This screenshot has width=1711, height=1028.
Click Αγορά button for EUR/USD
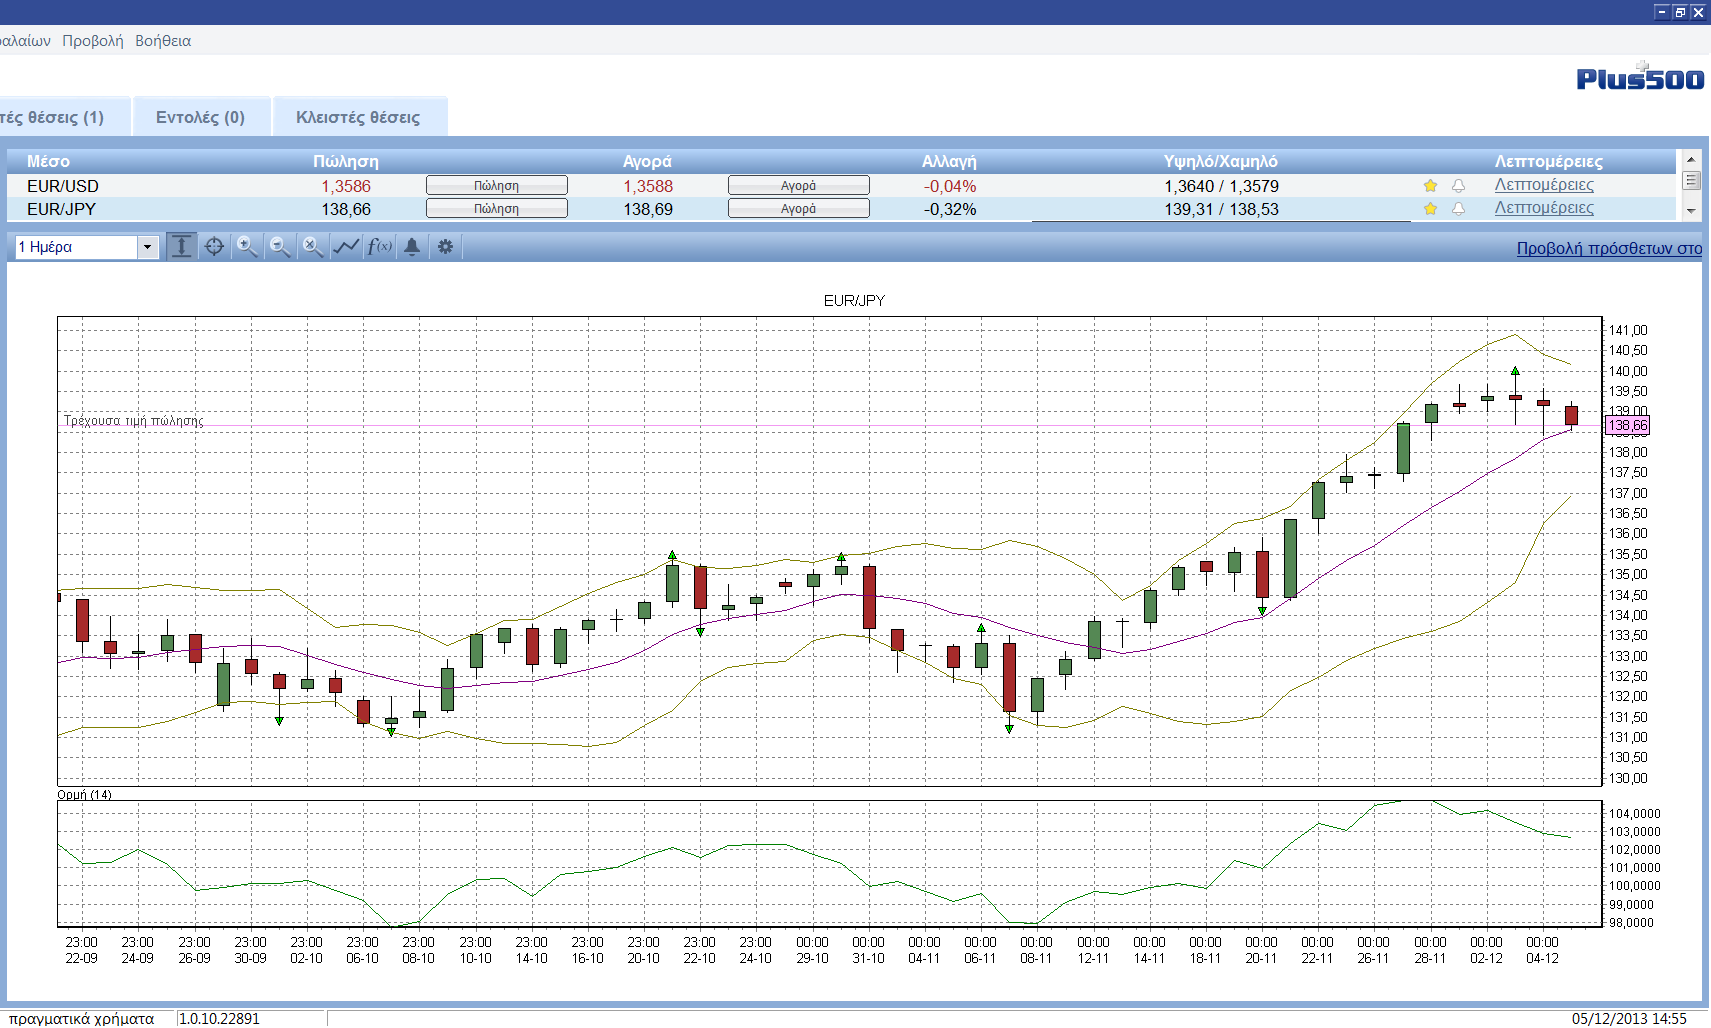coord(799,186)
